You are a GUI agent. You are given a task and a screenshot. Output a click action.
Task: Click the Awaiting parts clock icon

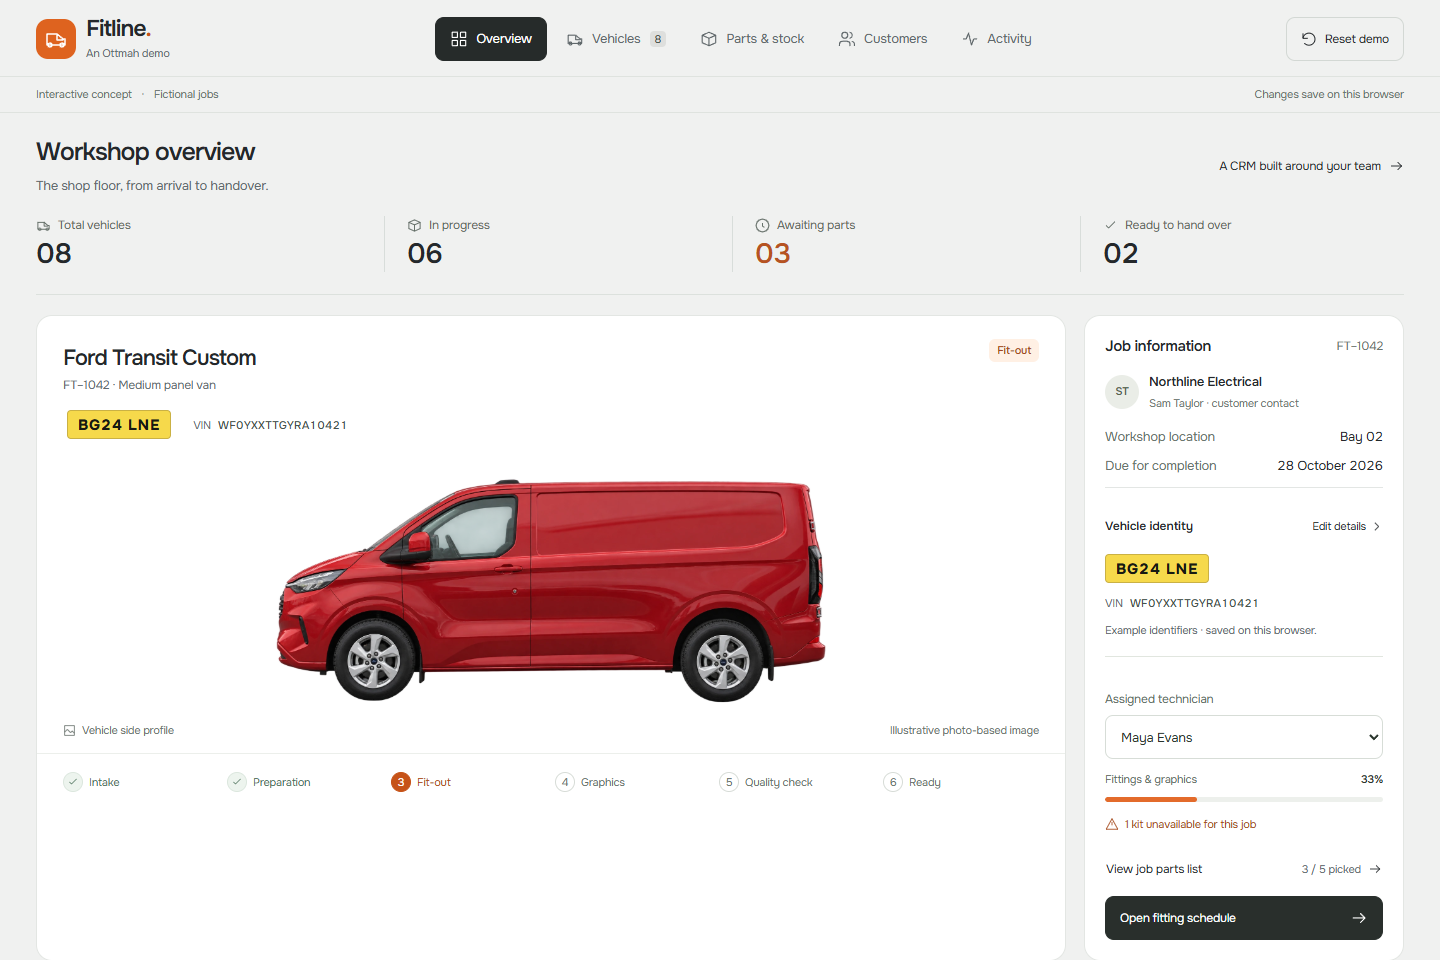pos(762,226)
